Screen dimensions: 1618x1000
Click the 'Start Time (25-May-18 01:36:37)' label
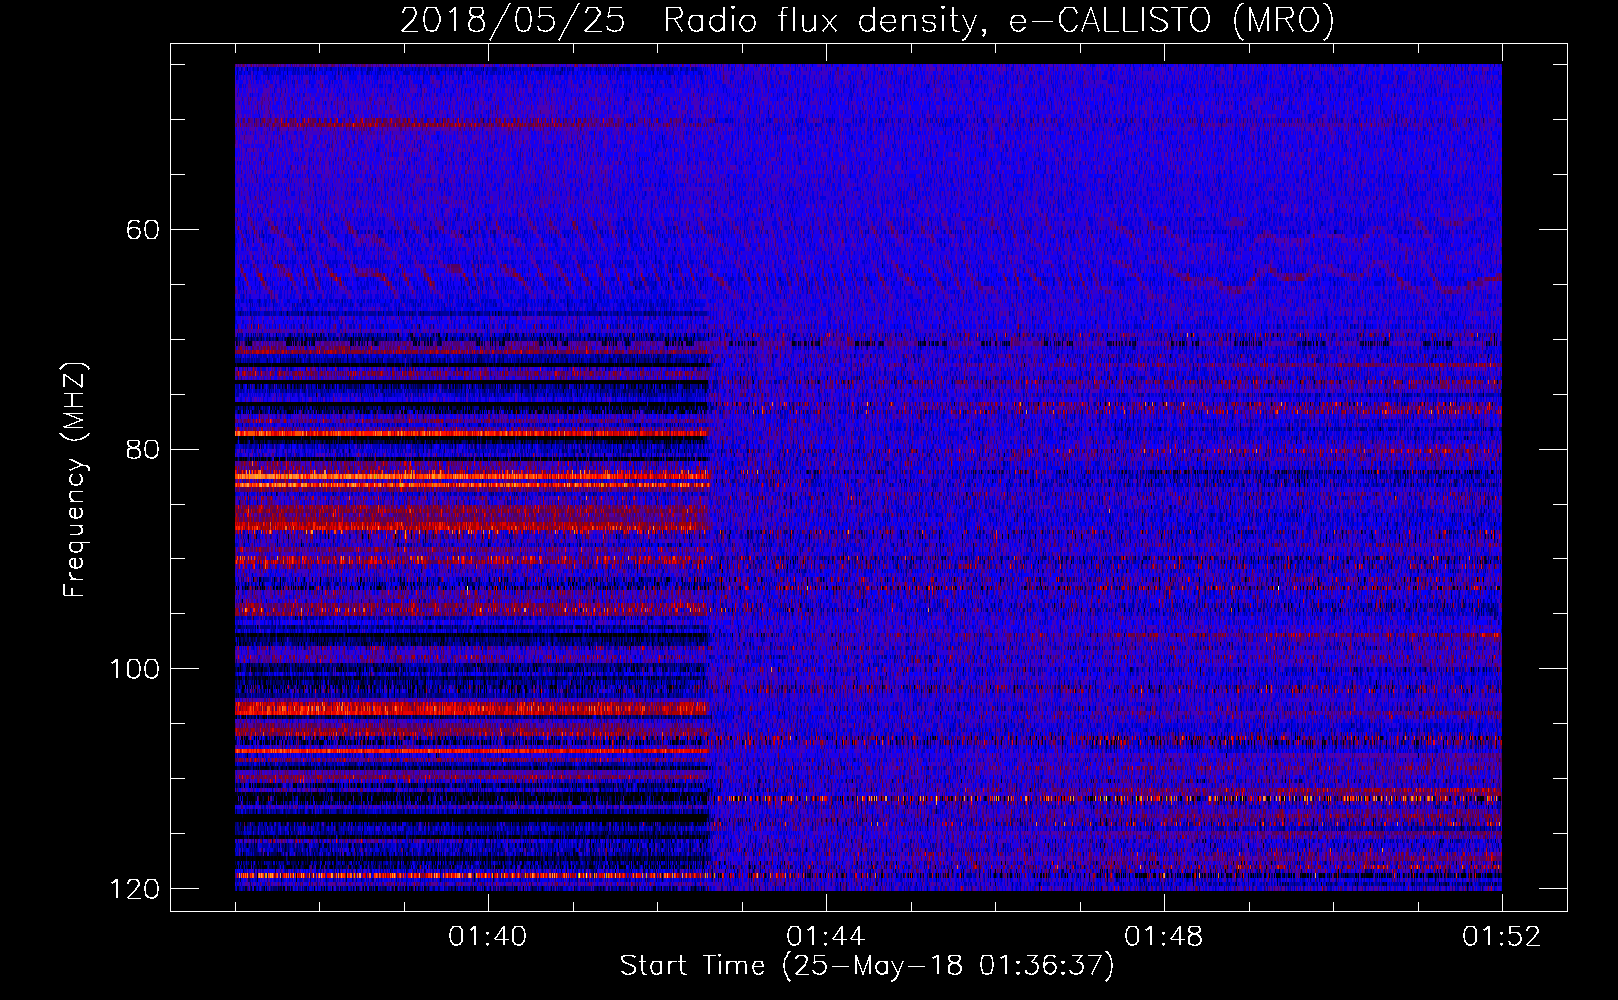(x=867, y=966)
